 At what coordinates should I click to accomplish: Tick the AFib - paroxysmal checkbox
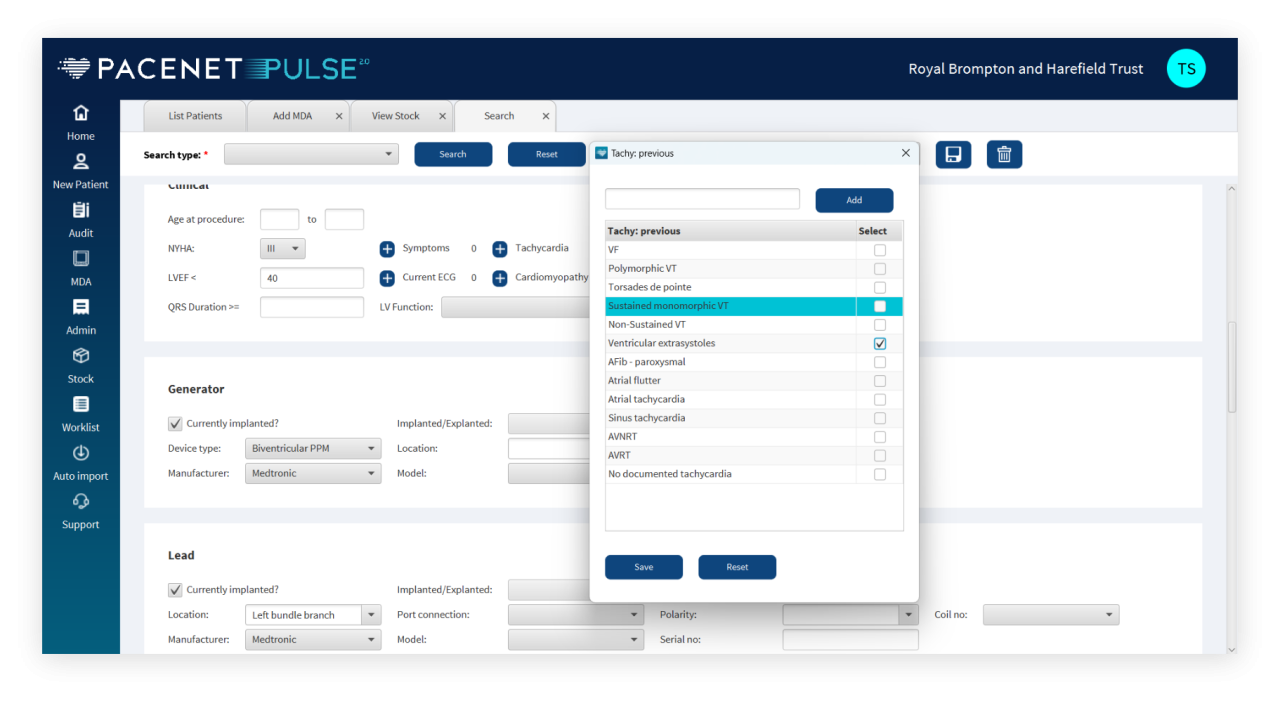pos(880,362)
